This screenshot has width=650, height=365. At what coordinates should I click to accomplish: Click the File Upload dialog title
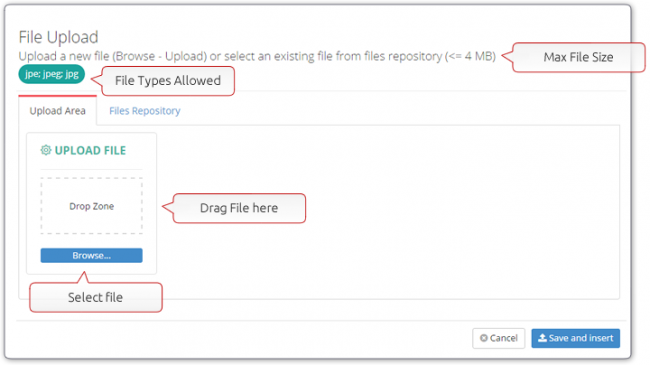pyautogui.click(x=58, y=37)
